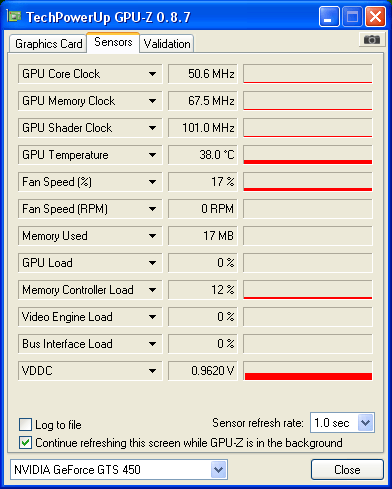392x489 pixels.
Task: Uncheck Continue refreshing in background checkbox
Action: pos(26,443)
